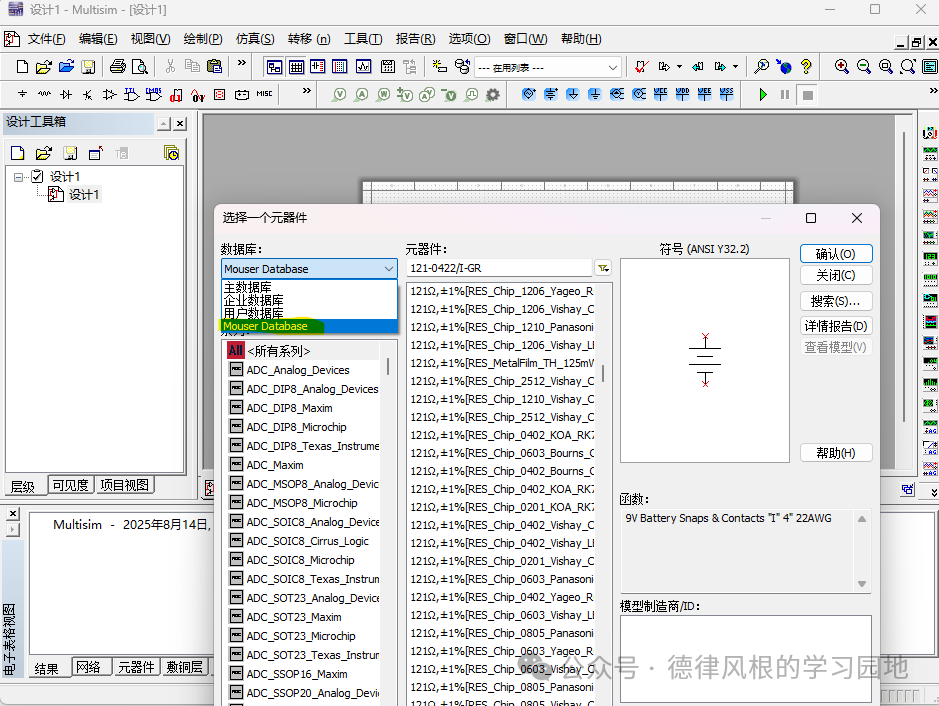Click the 帮助(H) button in dialog
Screen dimensions: 939x706
pos(836,453)
